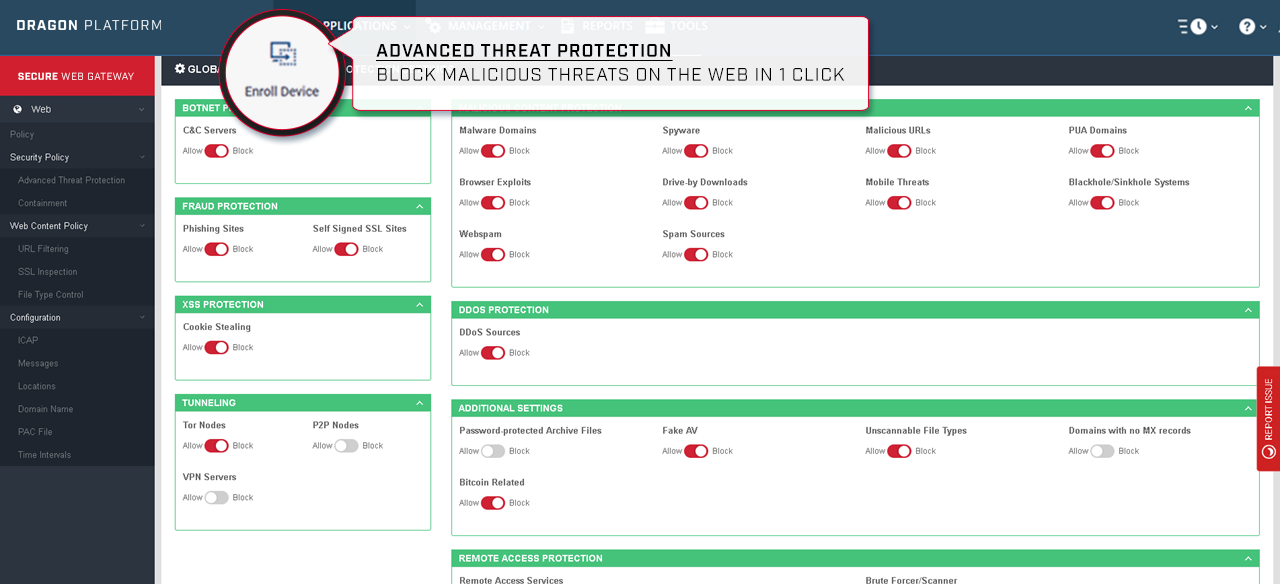Toggle Cookie Stealing switch
The height and width of the screenshot is (584, 1280).
(x=217, y=347)
